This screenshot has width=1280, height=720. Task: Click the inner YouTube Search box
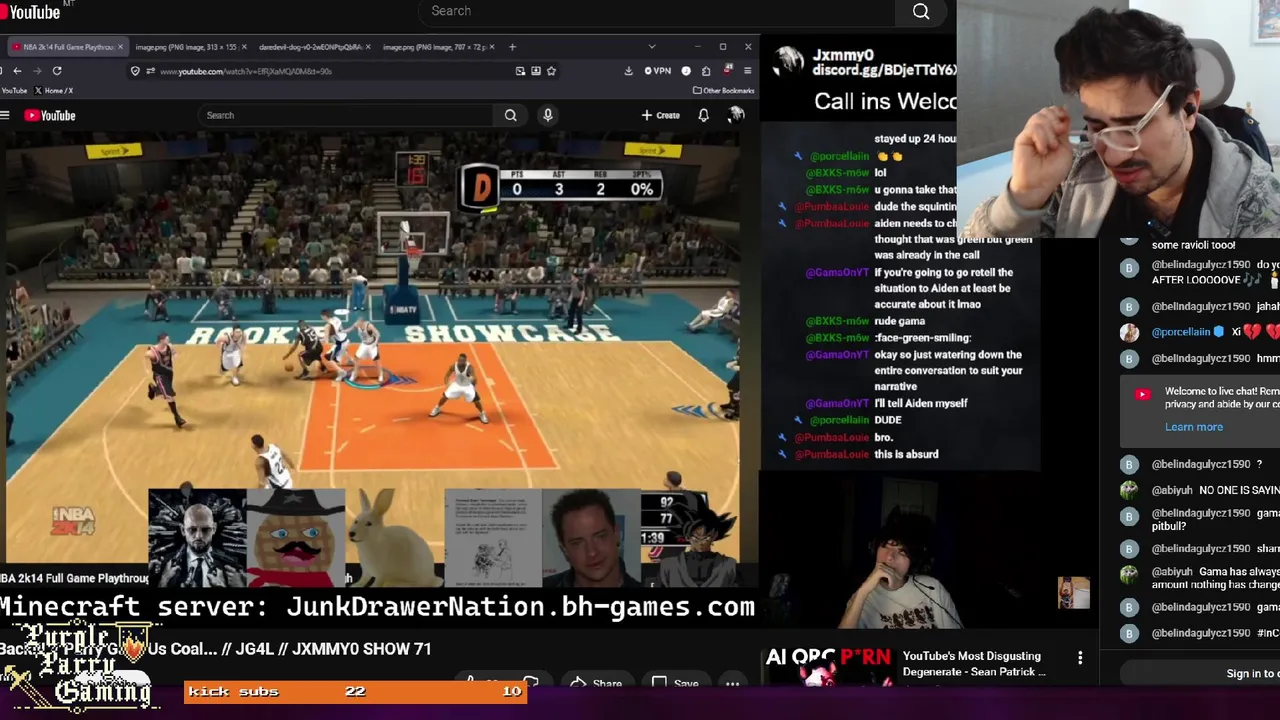pos(346,115)
